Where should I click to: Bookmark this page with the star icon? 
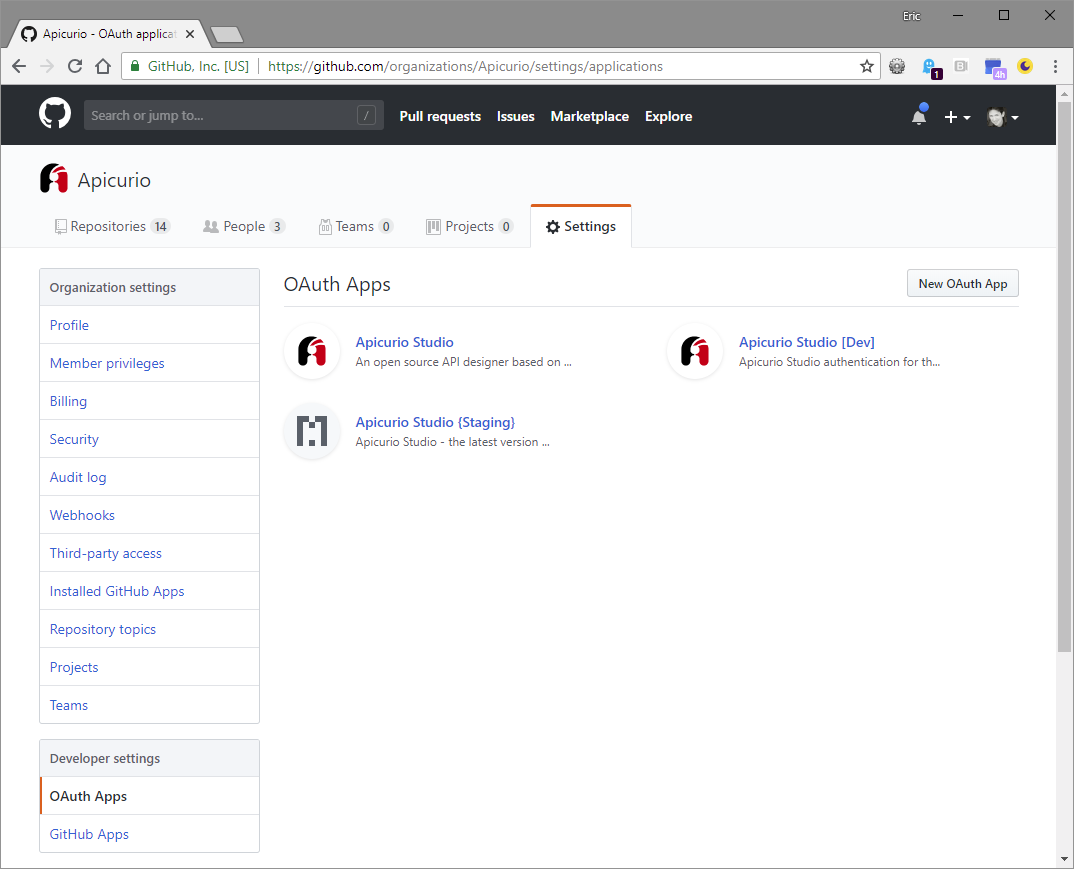866,67
